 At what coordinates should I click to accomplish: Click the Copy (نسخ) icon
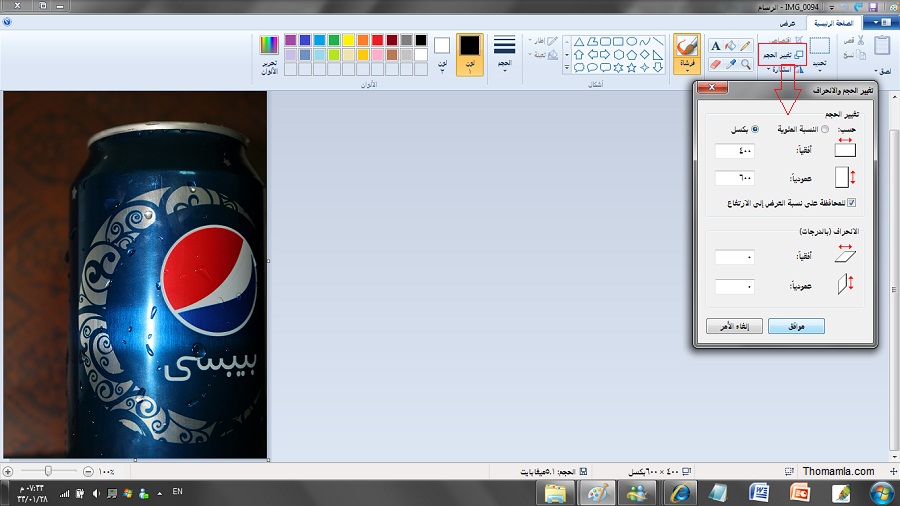click(860, 55)
